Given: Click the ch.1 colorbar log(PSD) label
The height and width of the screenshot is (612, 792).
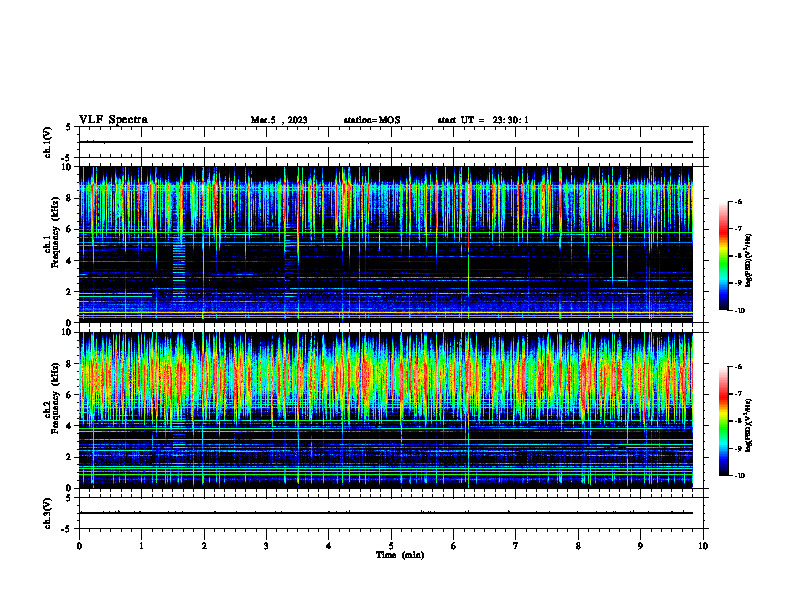Looking at the screenshot, I should (749, 261).
